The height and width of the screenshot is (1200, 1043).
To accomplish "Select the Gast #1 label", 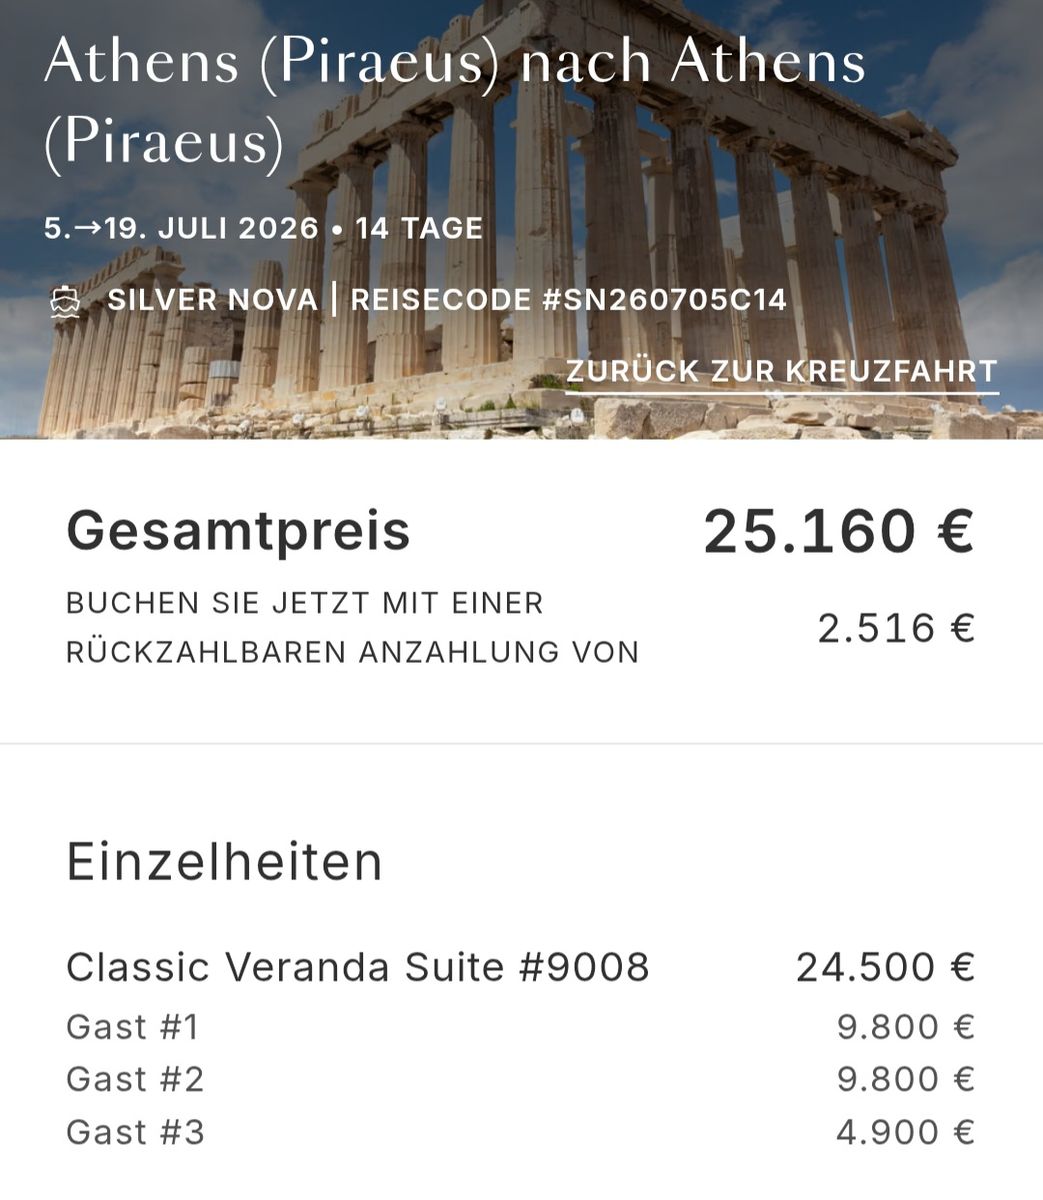I will click(x=133, y=1027).
